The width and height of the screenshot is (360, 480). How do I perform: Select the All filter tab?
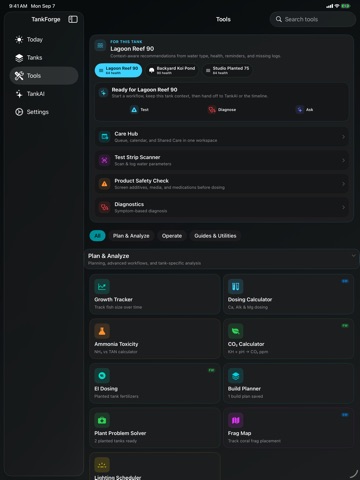pyautogui.click(x=97, y=236)
